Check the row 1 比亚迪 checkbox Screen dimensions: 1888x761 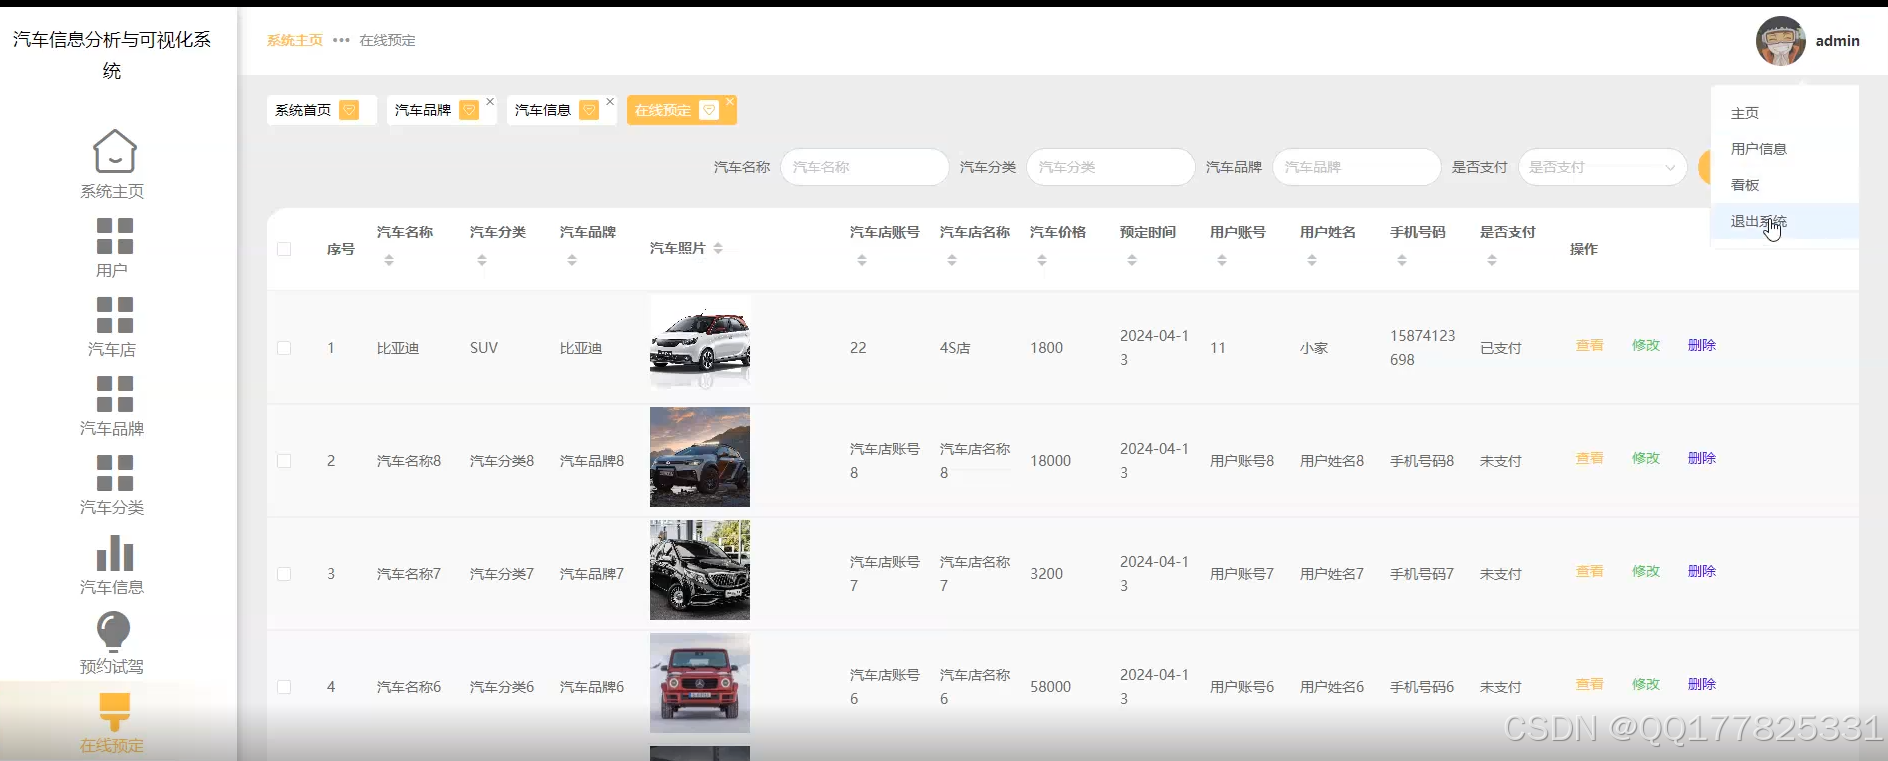pos(284,348)
